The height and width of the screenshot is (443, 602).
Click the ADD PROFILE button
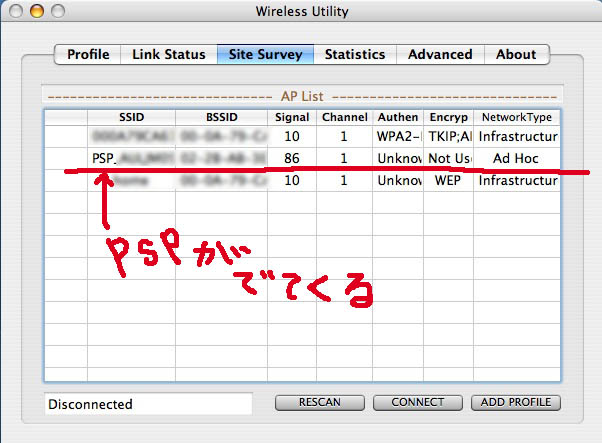(516, 402)
